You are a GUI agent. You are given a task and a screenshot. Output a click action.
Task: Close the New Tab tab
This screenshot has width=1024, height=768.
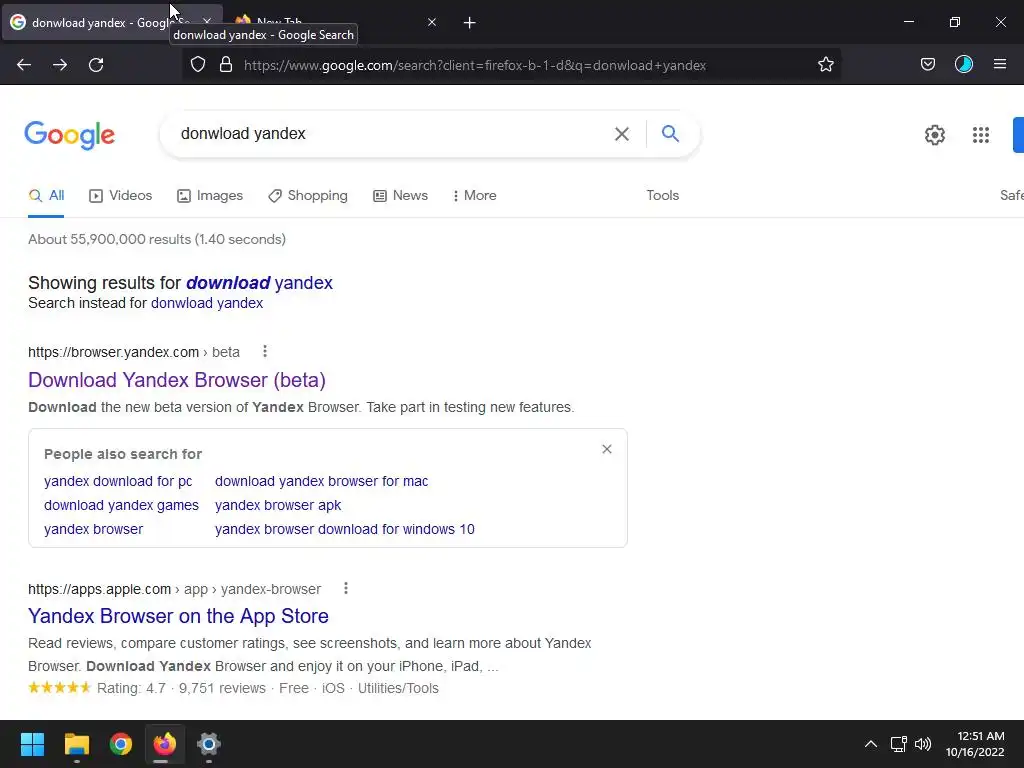tap(432, 22)
